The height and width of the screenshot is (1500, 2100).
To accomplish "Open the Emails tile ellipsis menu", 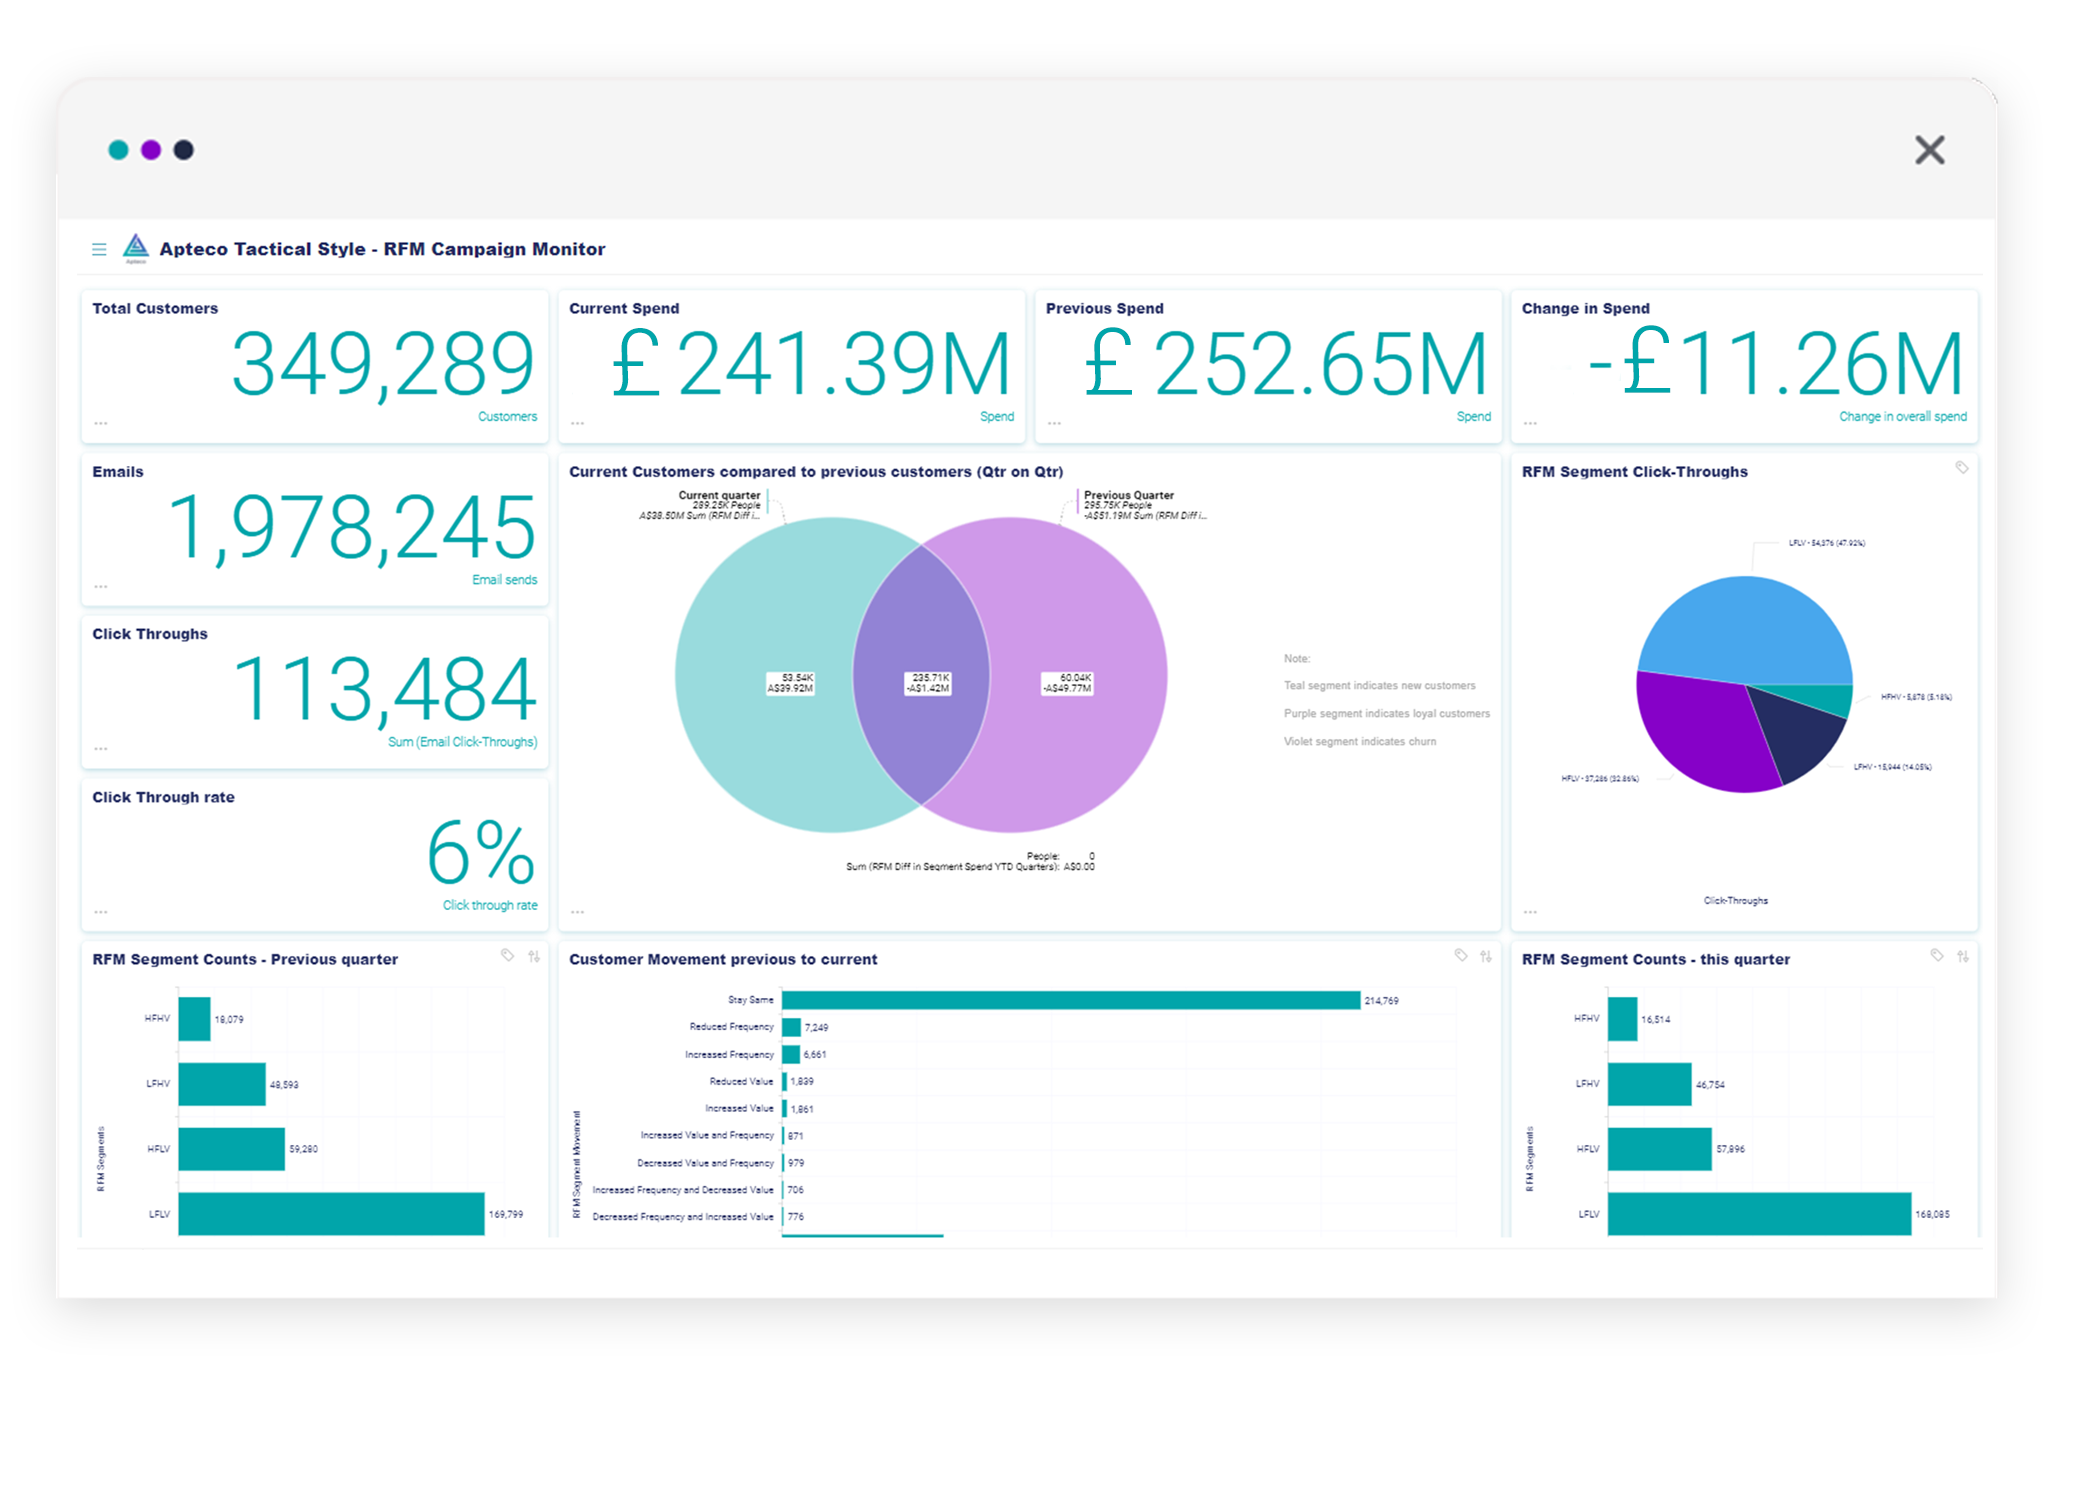I will [101, 587].
